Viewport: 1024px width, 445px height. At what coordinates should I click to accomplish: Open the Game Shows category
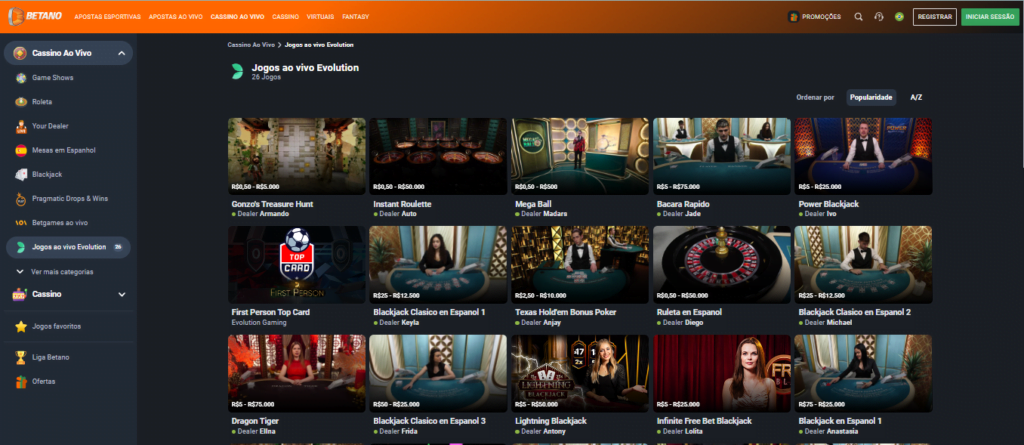tap(52, 78)
